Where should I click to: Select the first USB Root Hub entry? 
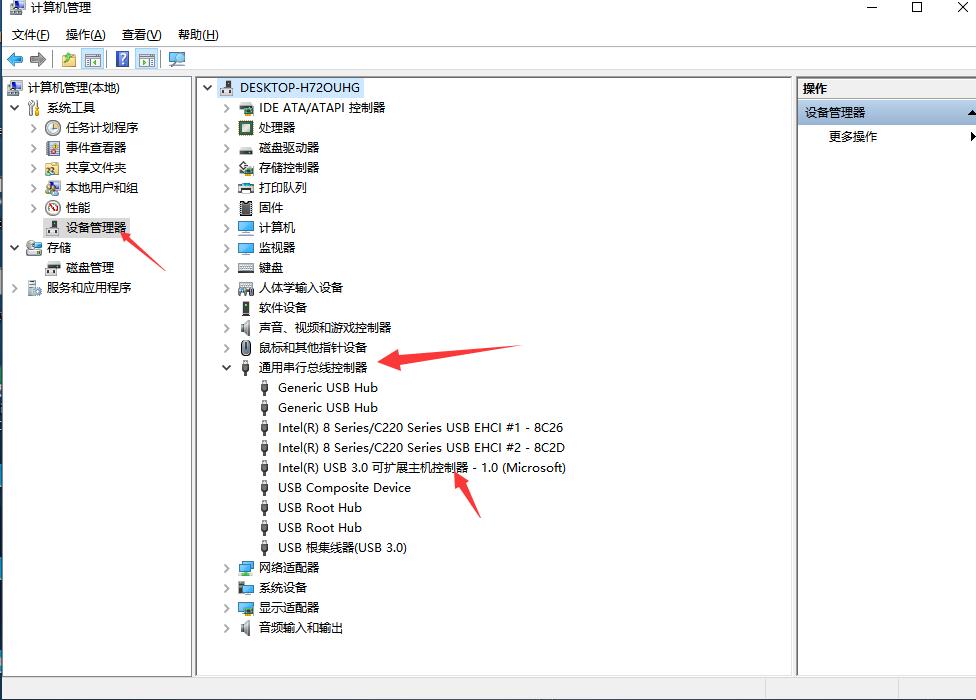click(320, 508)
